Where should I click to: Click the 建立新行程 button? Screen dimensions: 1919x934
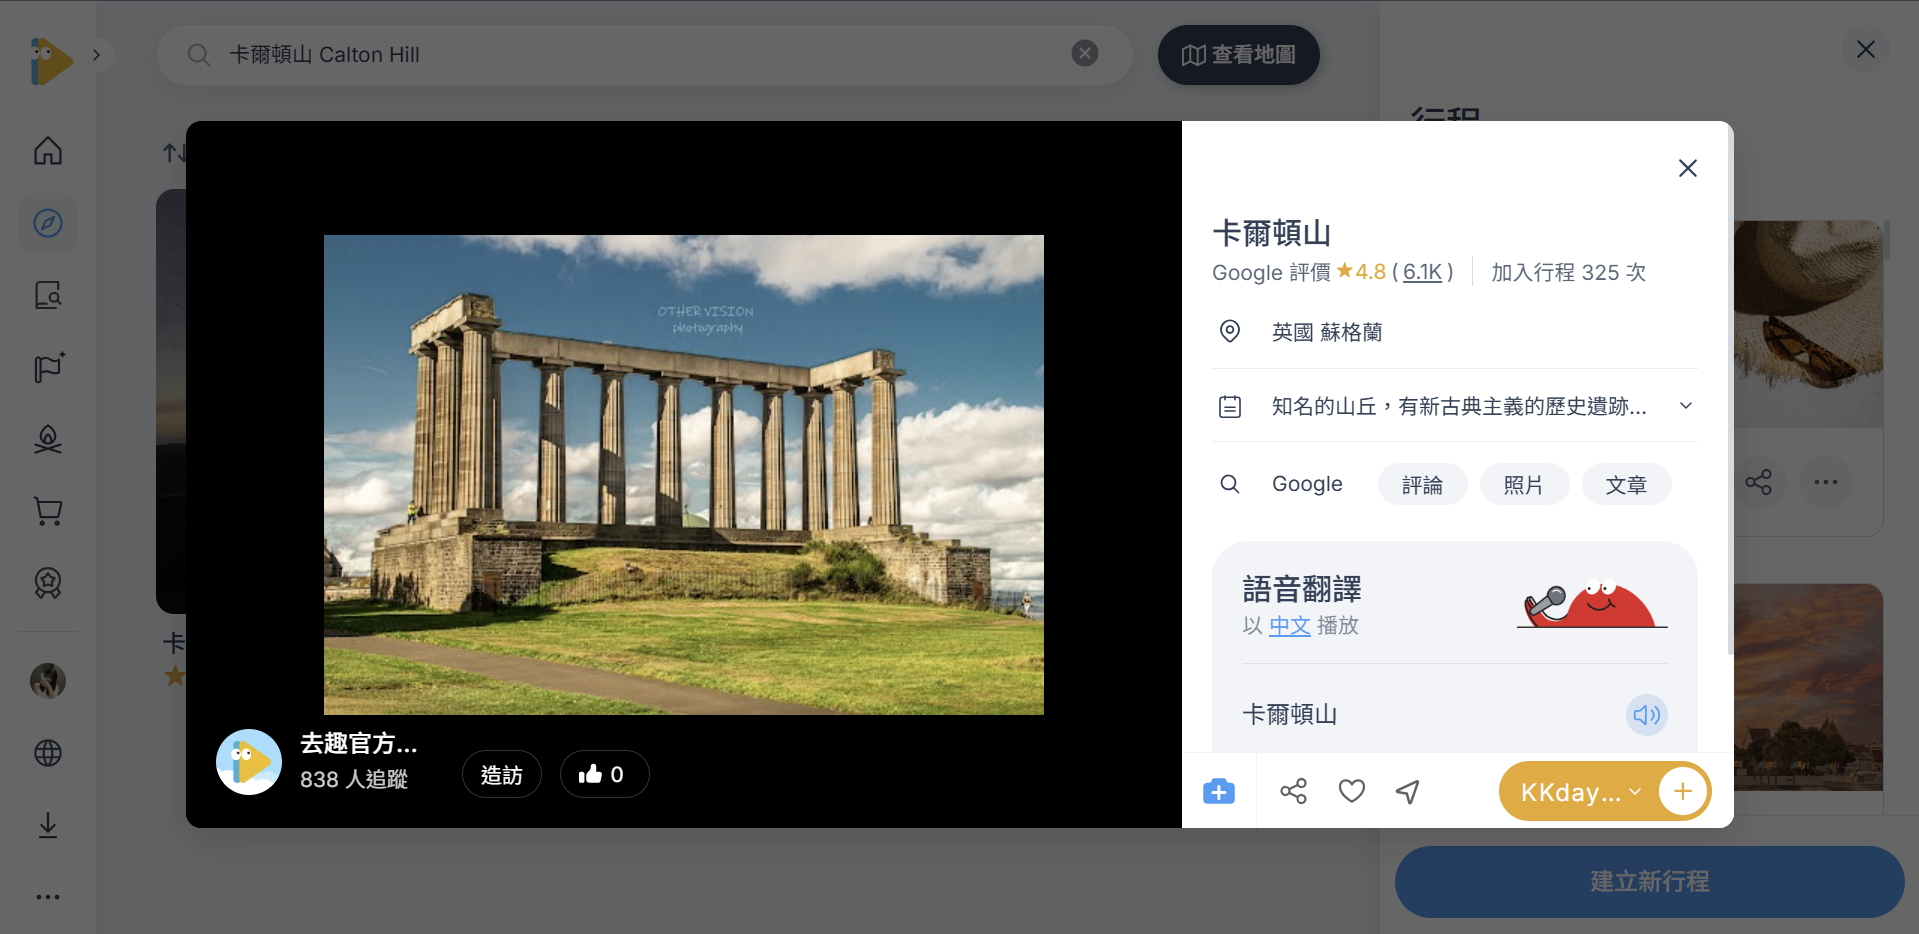click(1649, 882)
